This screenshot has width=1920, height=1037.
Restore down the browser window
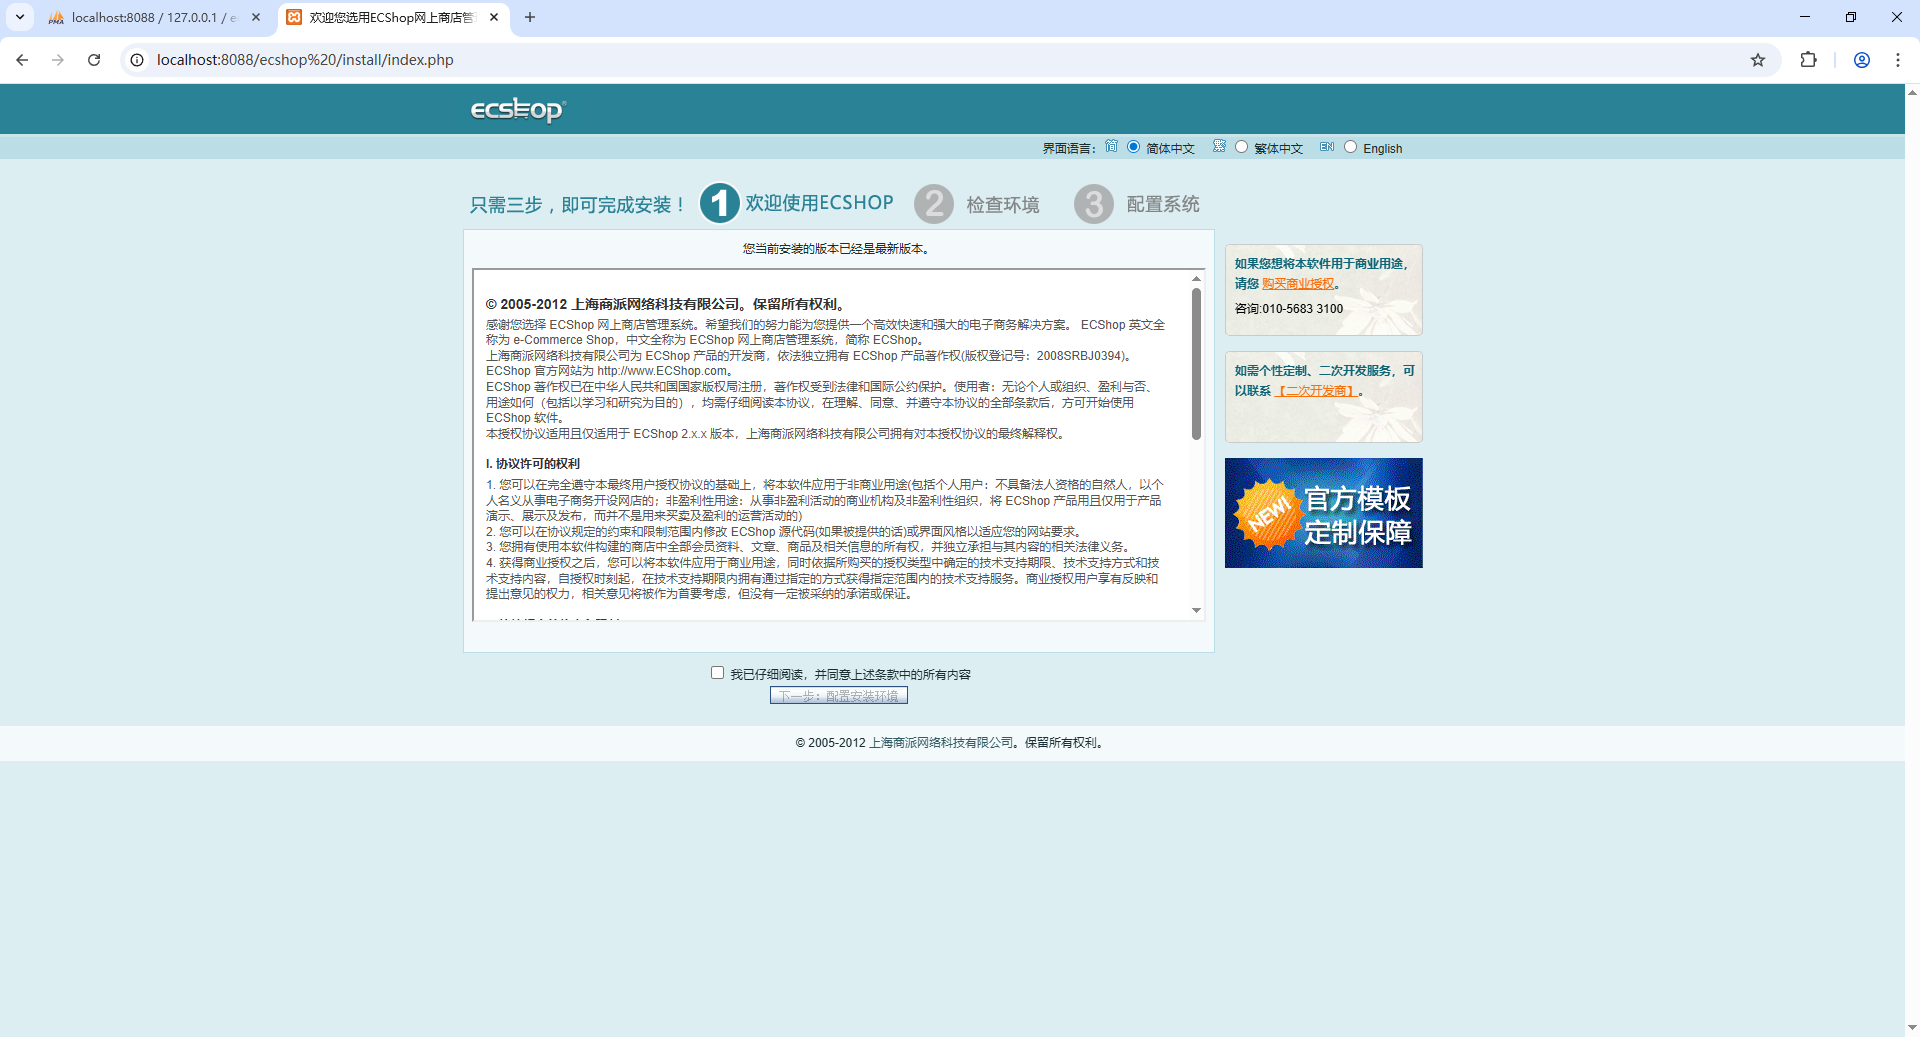(1851, 17)
